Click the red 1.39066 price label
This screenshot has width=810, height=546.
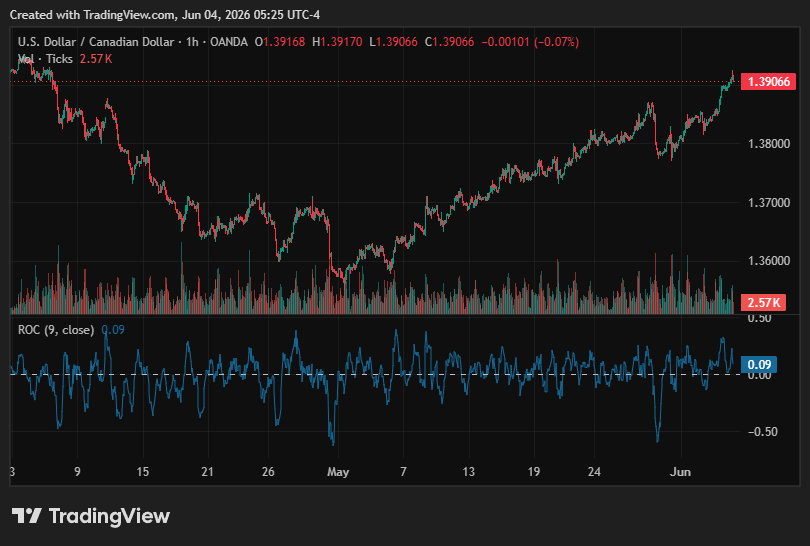point(768,82)
